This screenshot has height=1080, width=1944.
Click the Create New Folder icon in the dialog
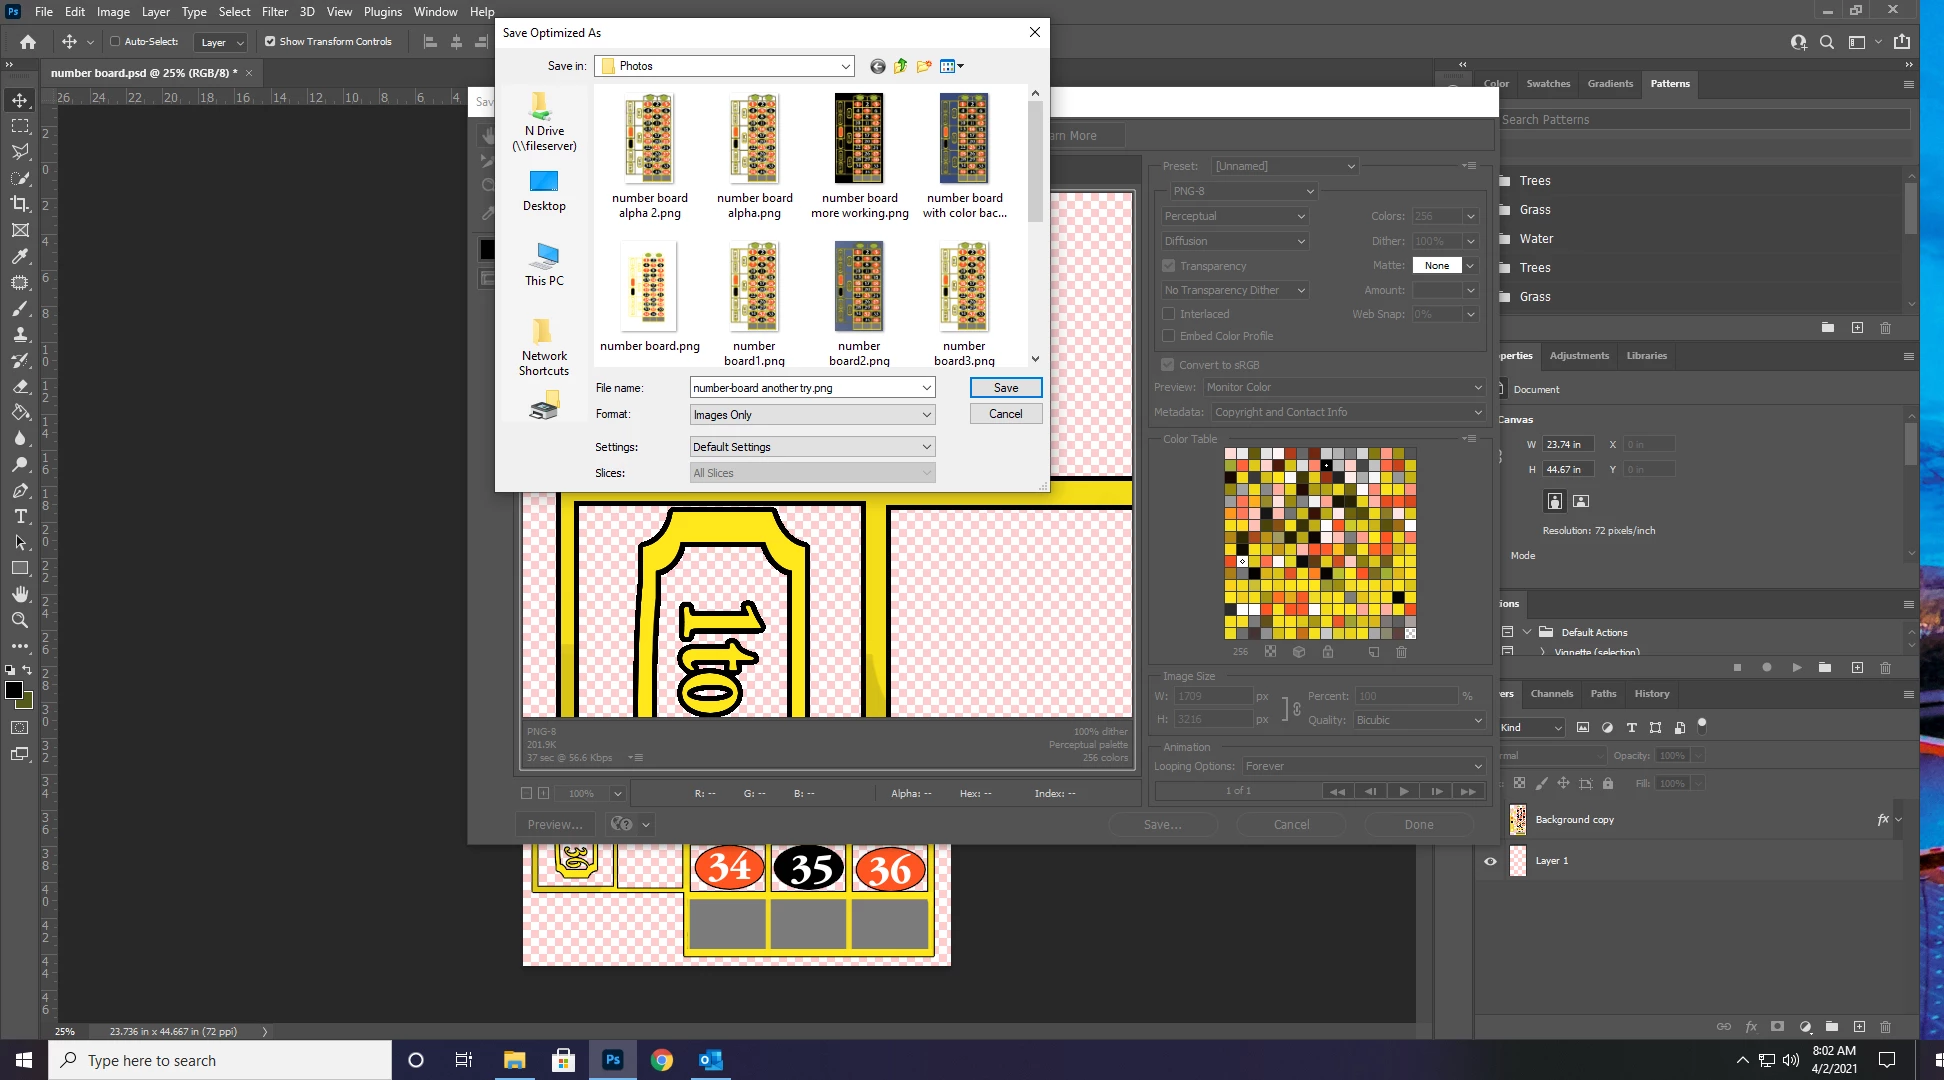coord(924,66)
